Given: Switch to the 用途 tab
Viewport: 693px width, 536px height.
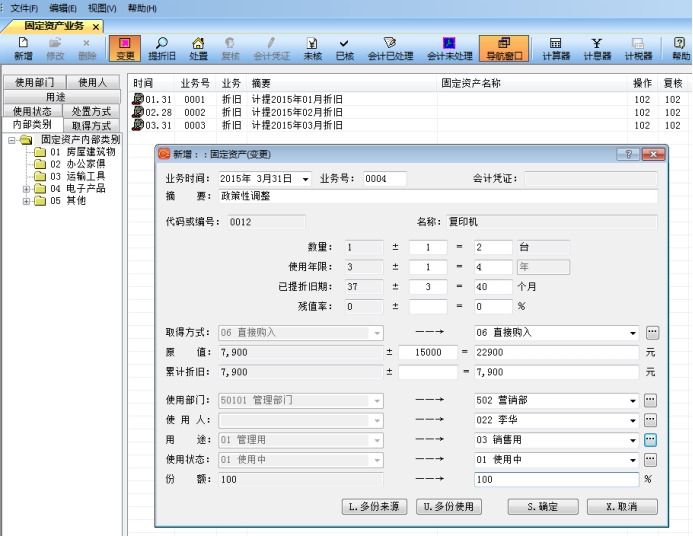Looking at the screenshot, I should [x=62, y=97].
